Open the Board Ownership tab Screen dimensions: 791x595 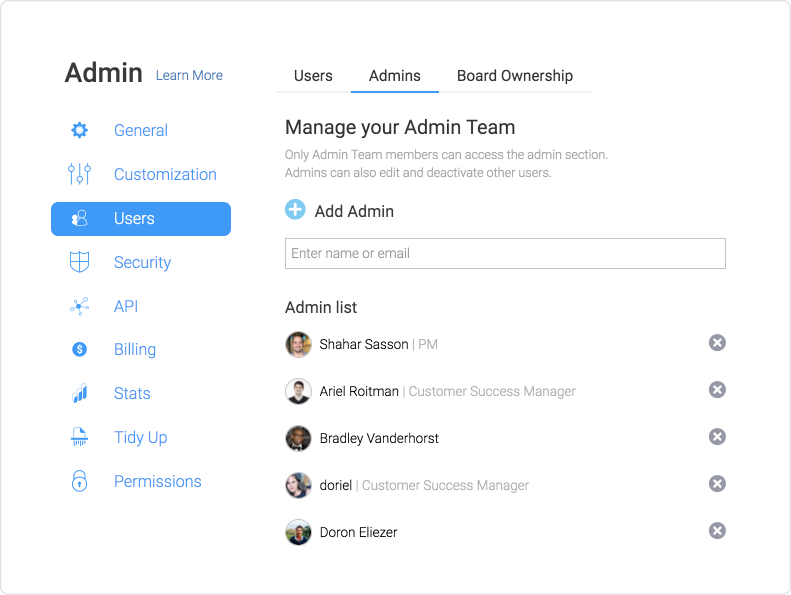515,76
